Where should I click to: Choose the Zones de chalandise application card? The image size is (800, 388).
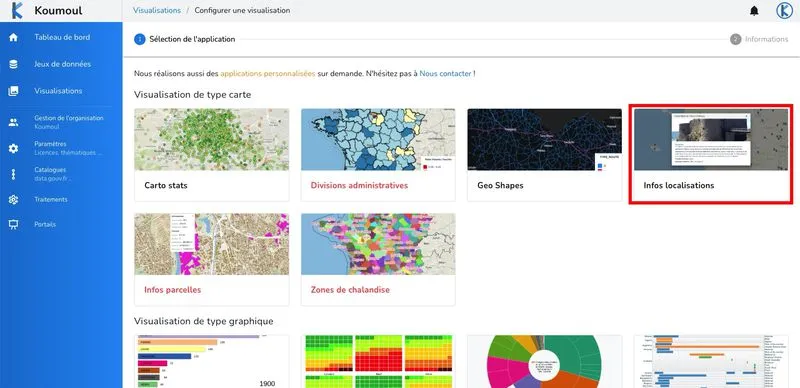[x=378, y=259]
